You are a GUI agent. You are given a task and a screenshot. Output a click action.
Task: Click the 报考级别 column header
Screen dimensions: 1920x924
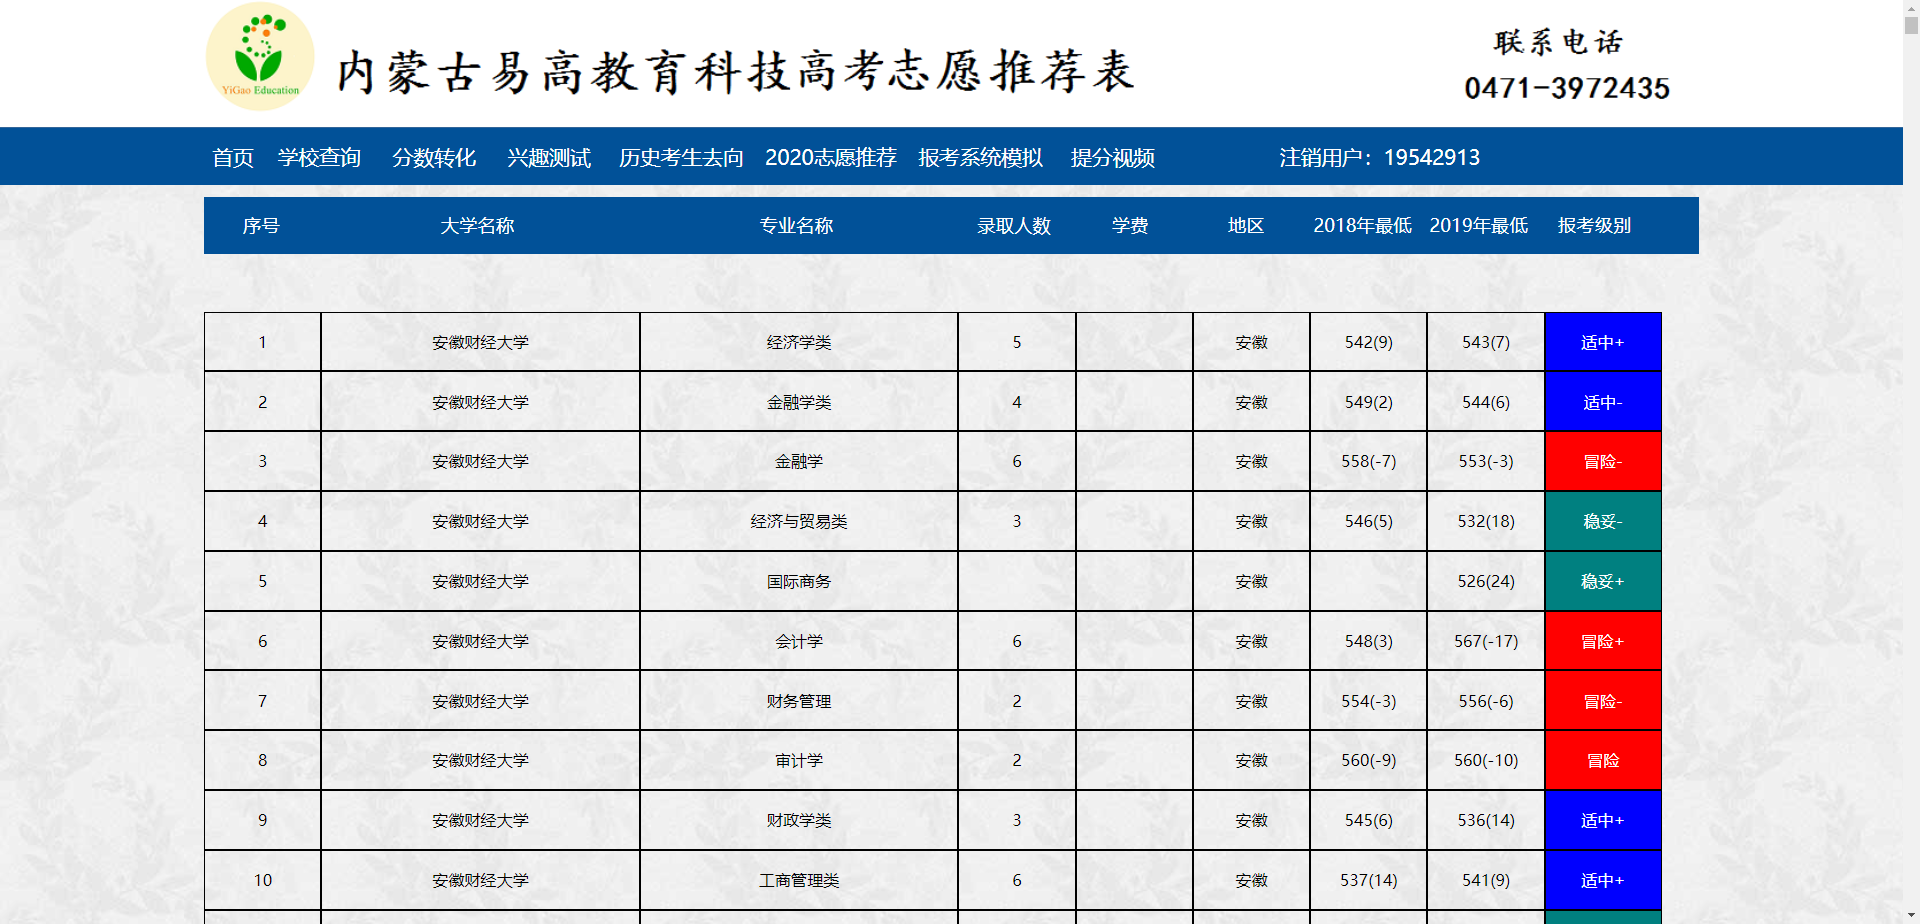(x=1595, y=226)
